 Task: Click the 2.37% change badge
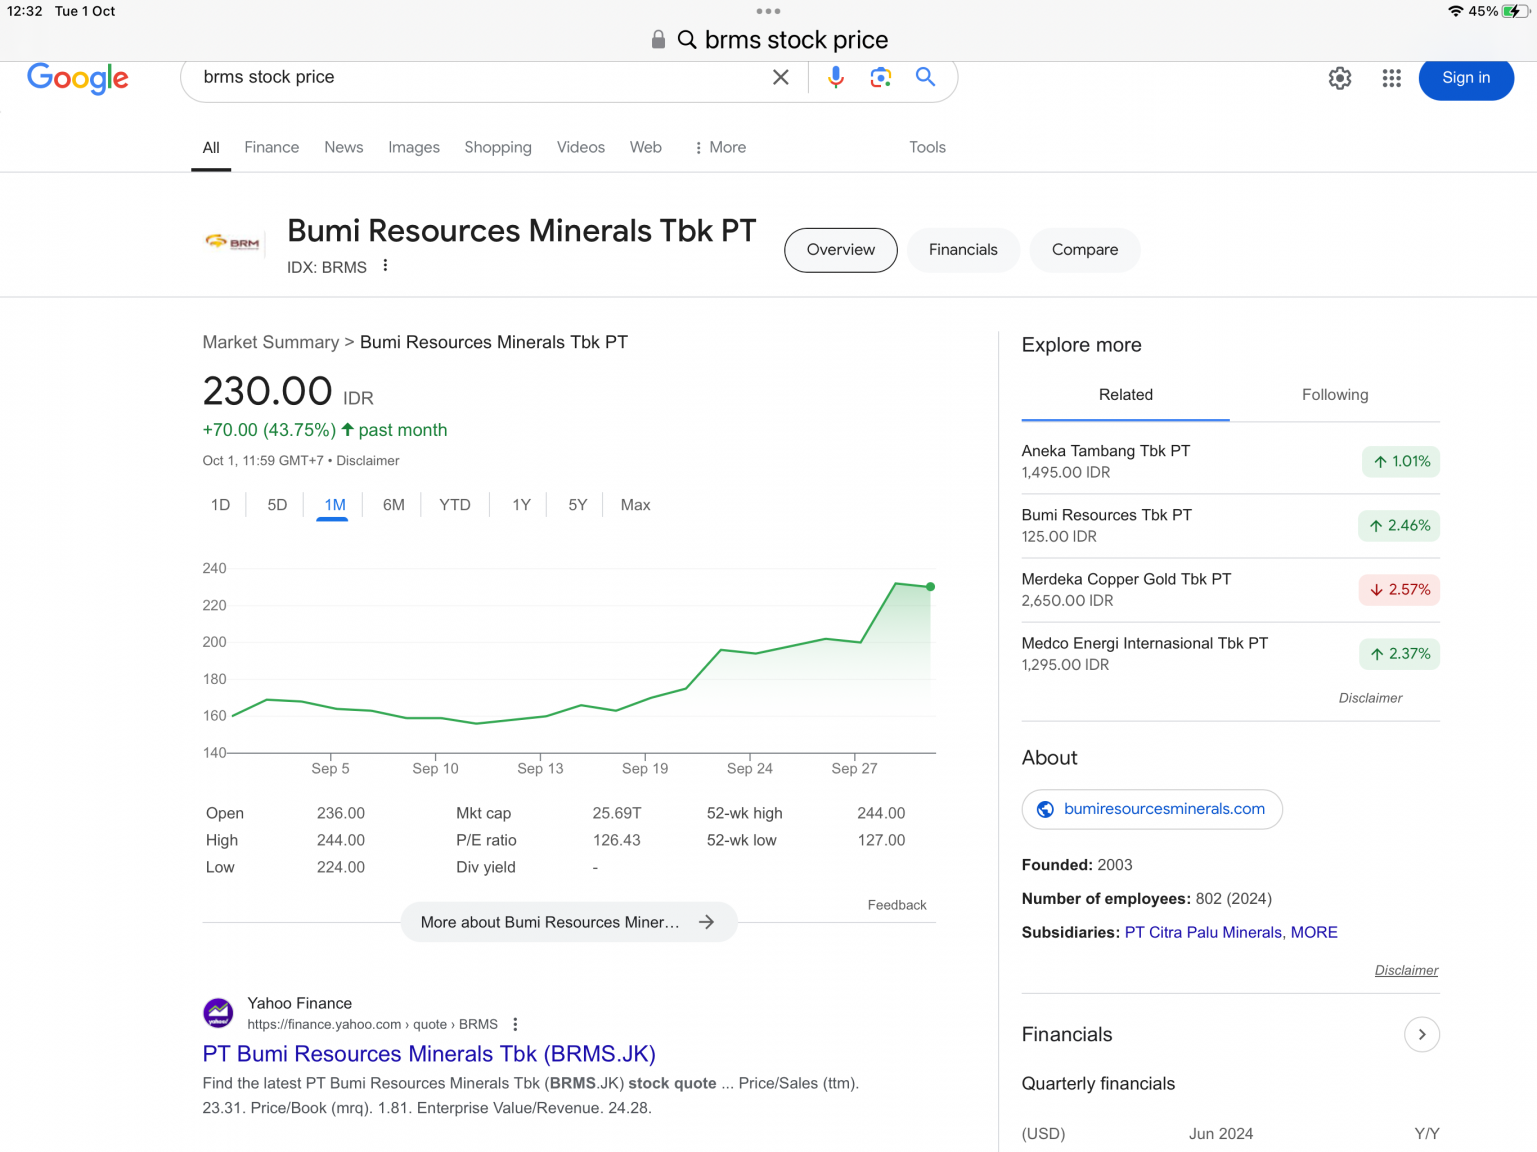pyautogui.click(x=1399, y=653)
